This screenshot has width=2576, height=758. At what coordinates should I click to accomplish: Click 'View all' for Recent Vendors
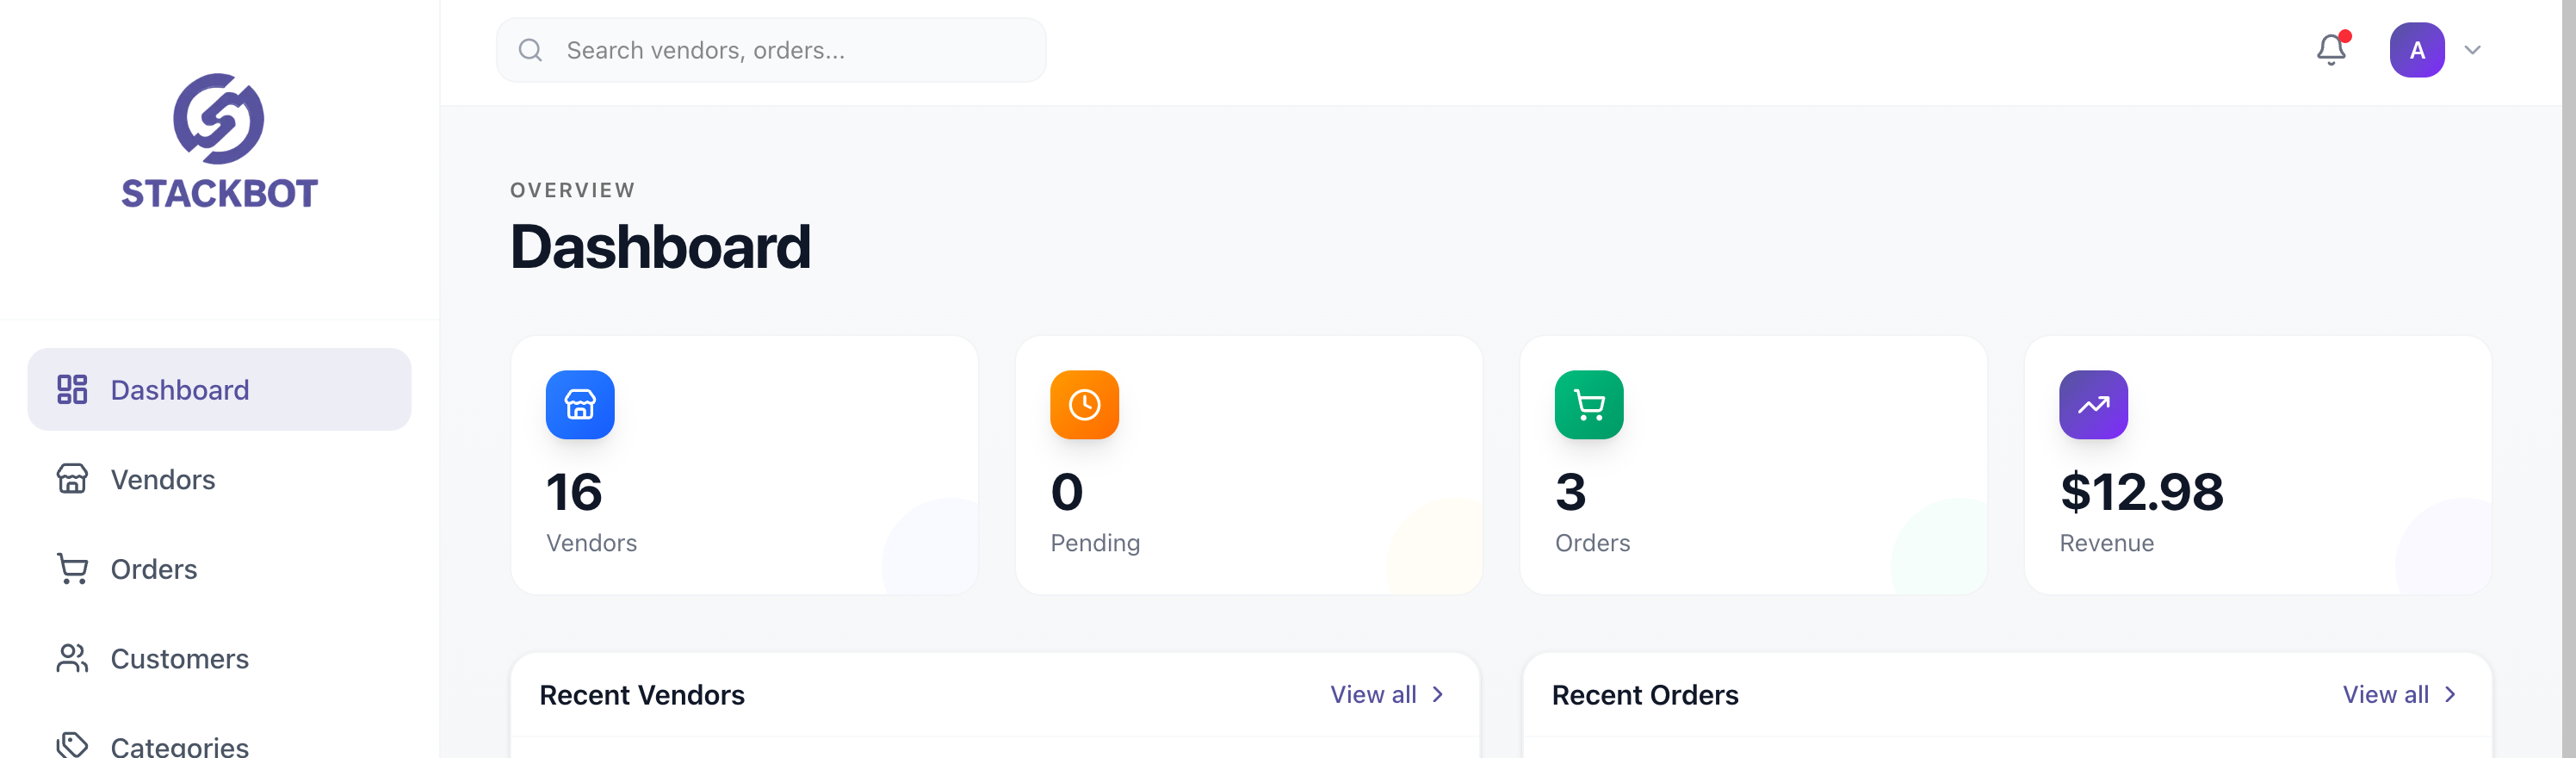(1373, 694)
